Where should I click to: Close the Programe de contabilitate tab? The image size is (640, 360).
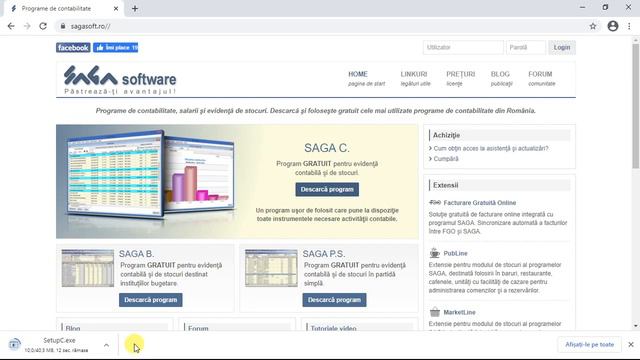point(116,8)
